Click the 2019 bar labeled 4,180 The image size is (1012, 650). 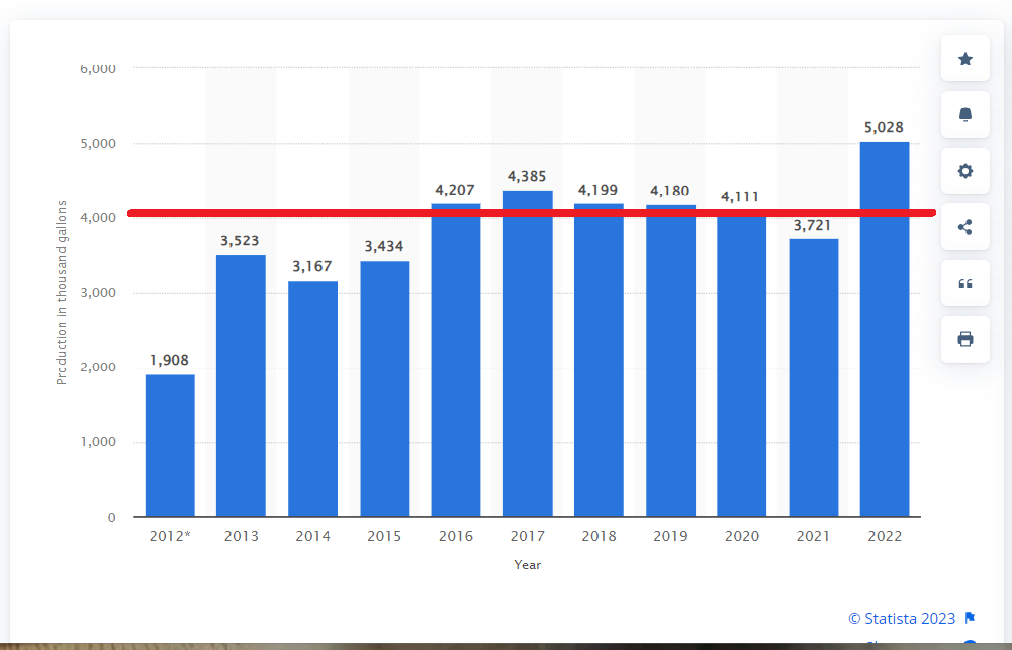[671, 365]
